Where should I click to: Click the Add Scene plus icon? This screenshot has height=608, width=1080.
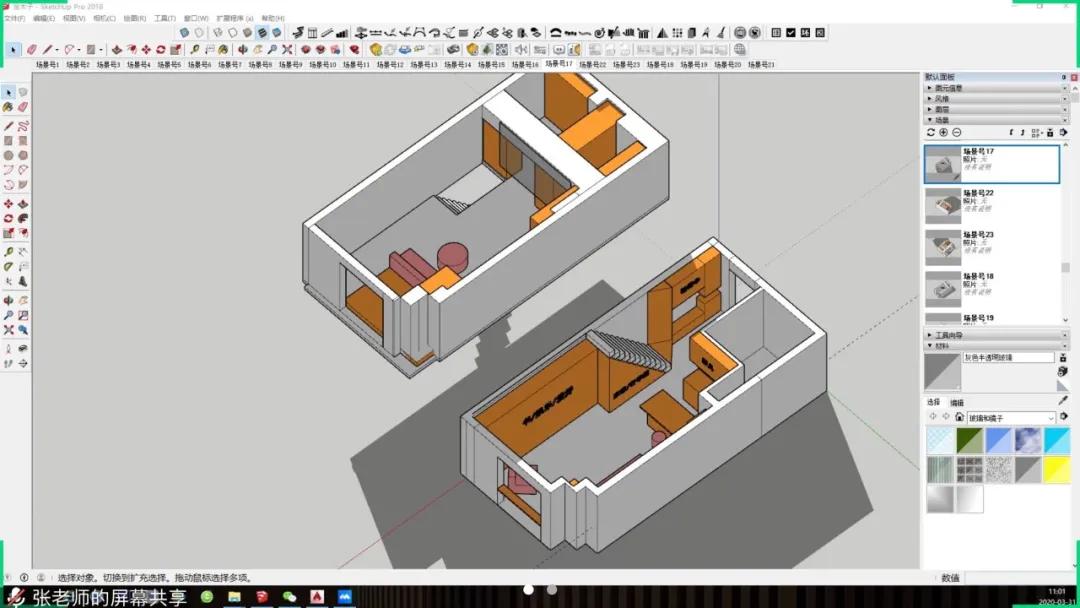943,132
